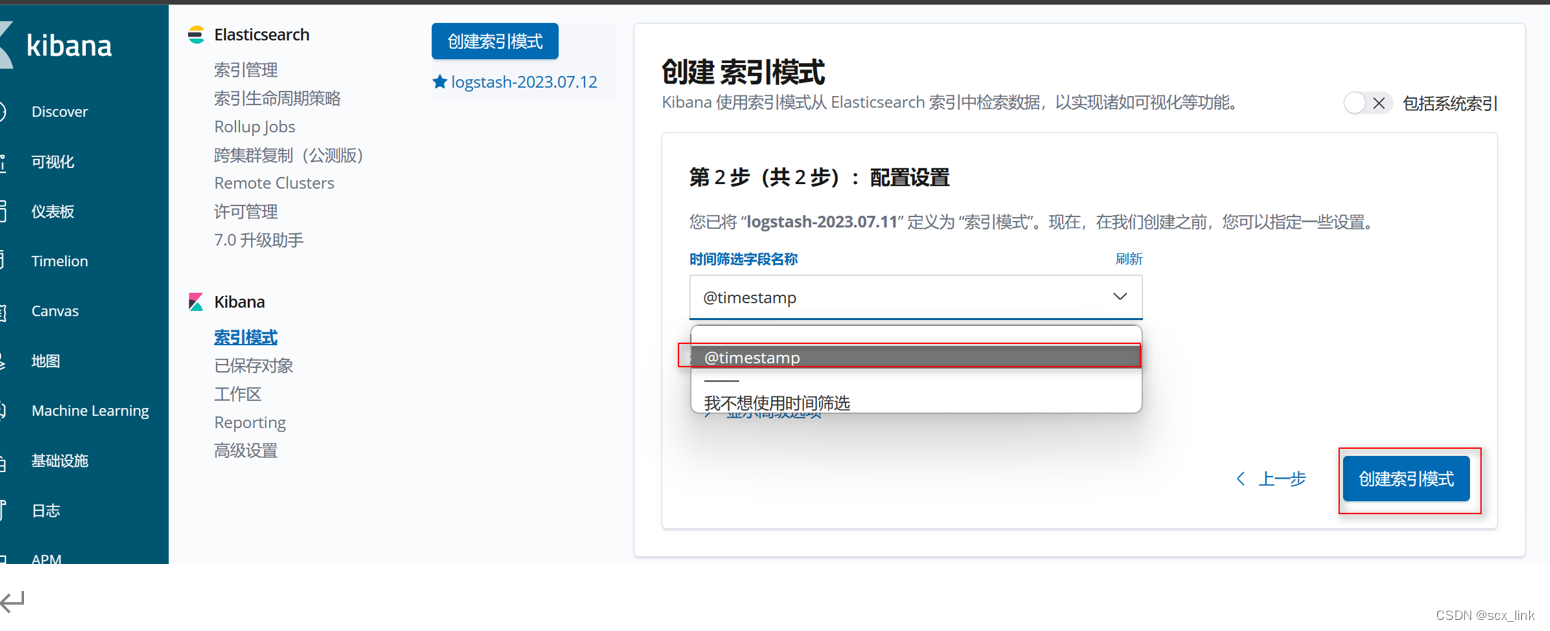Screen dimensions: 1550x631
Task: Open 已保存对象 page
Action: point(253,366)
